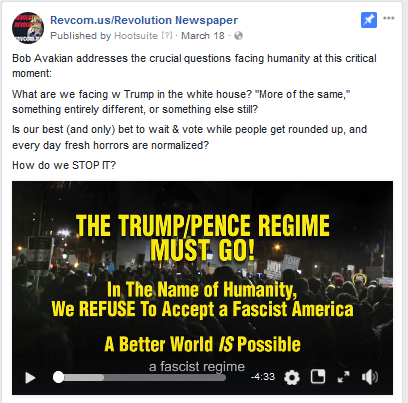Click the picture-in-picture video icon
The height and width of the screenshot is (403, 408).
(x=318, y=377)
